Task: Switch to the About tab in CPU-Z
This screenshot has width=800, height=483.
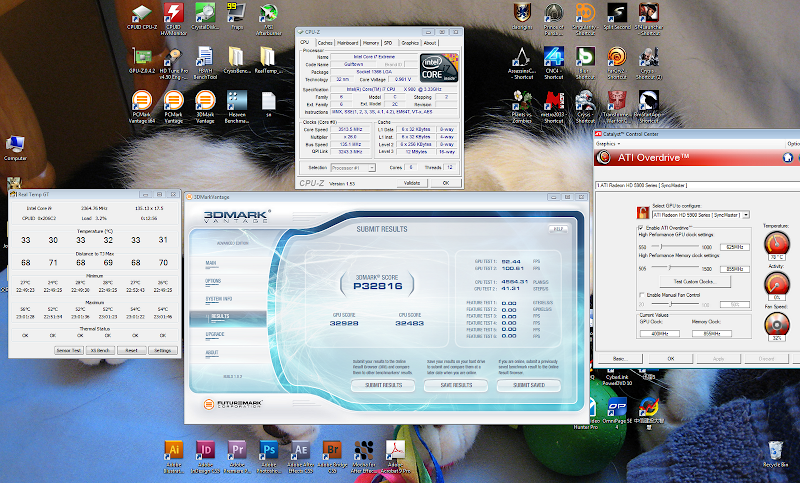Action: coord(430,43)
